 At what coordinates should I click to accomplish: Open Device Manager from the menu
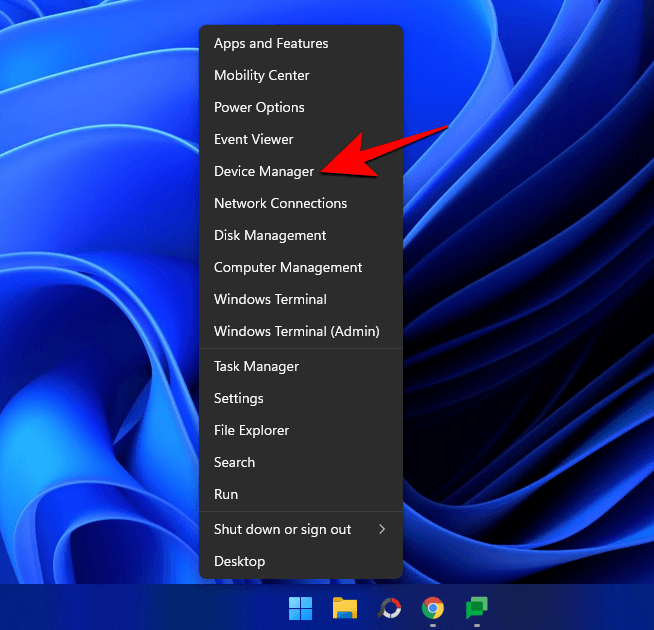coord(264,171)
